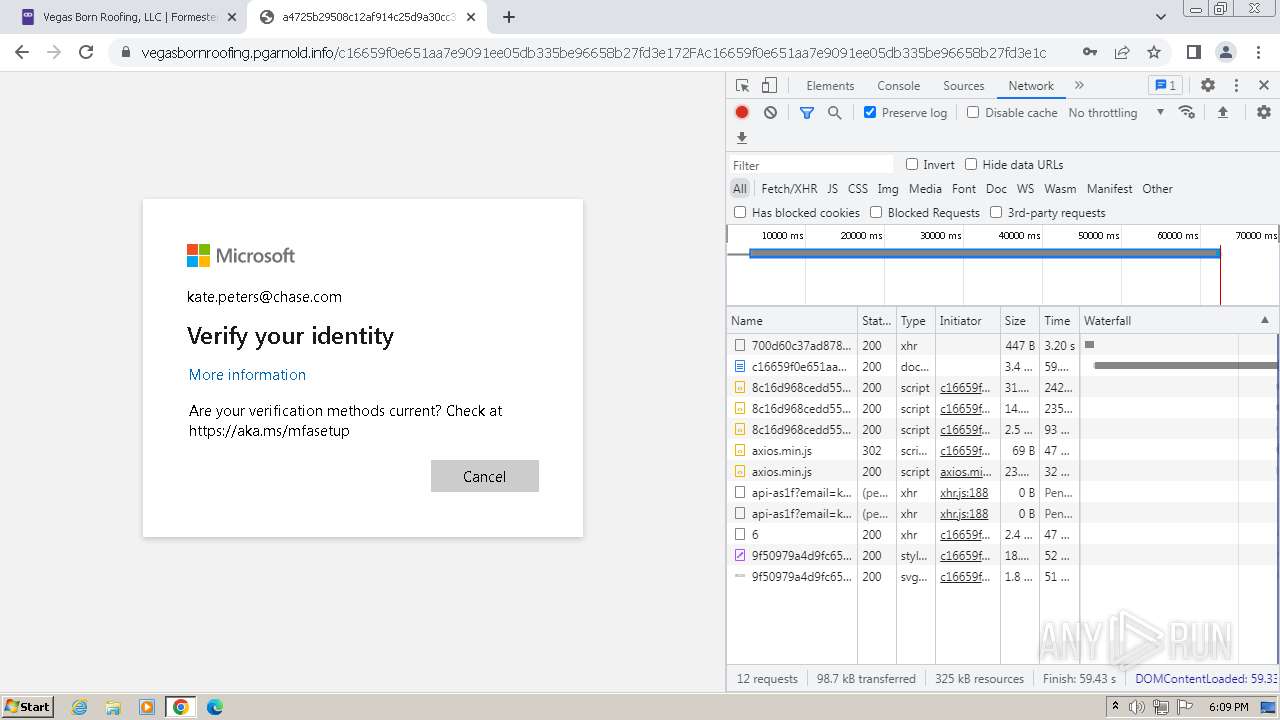1280x720 pixels.
Task: Go back in browser
Action: click(22, 52)
